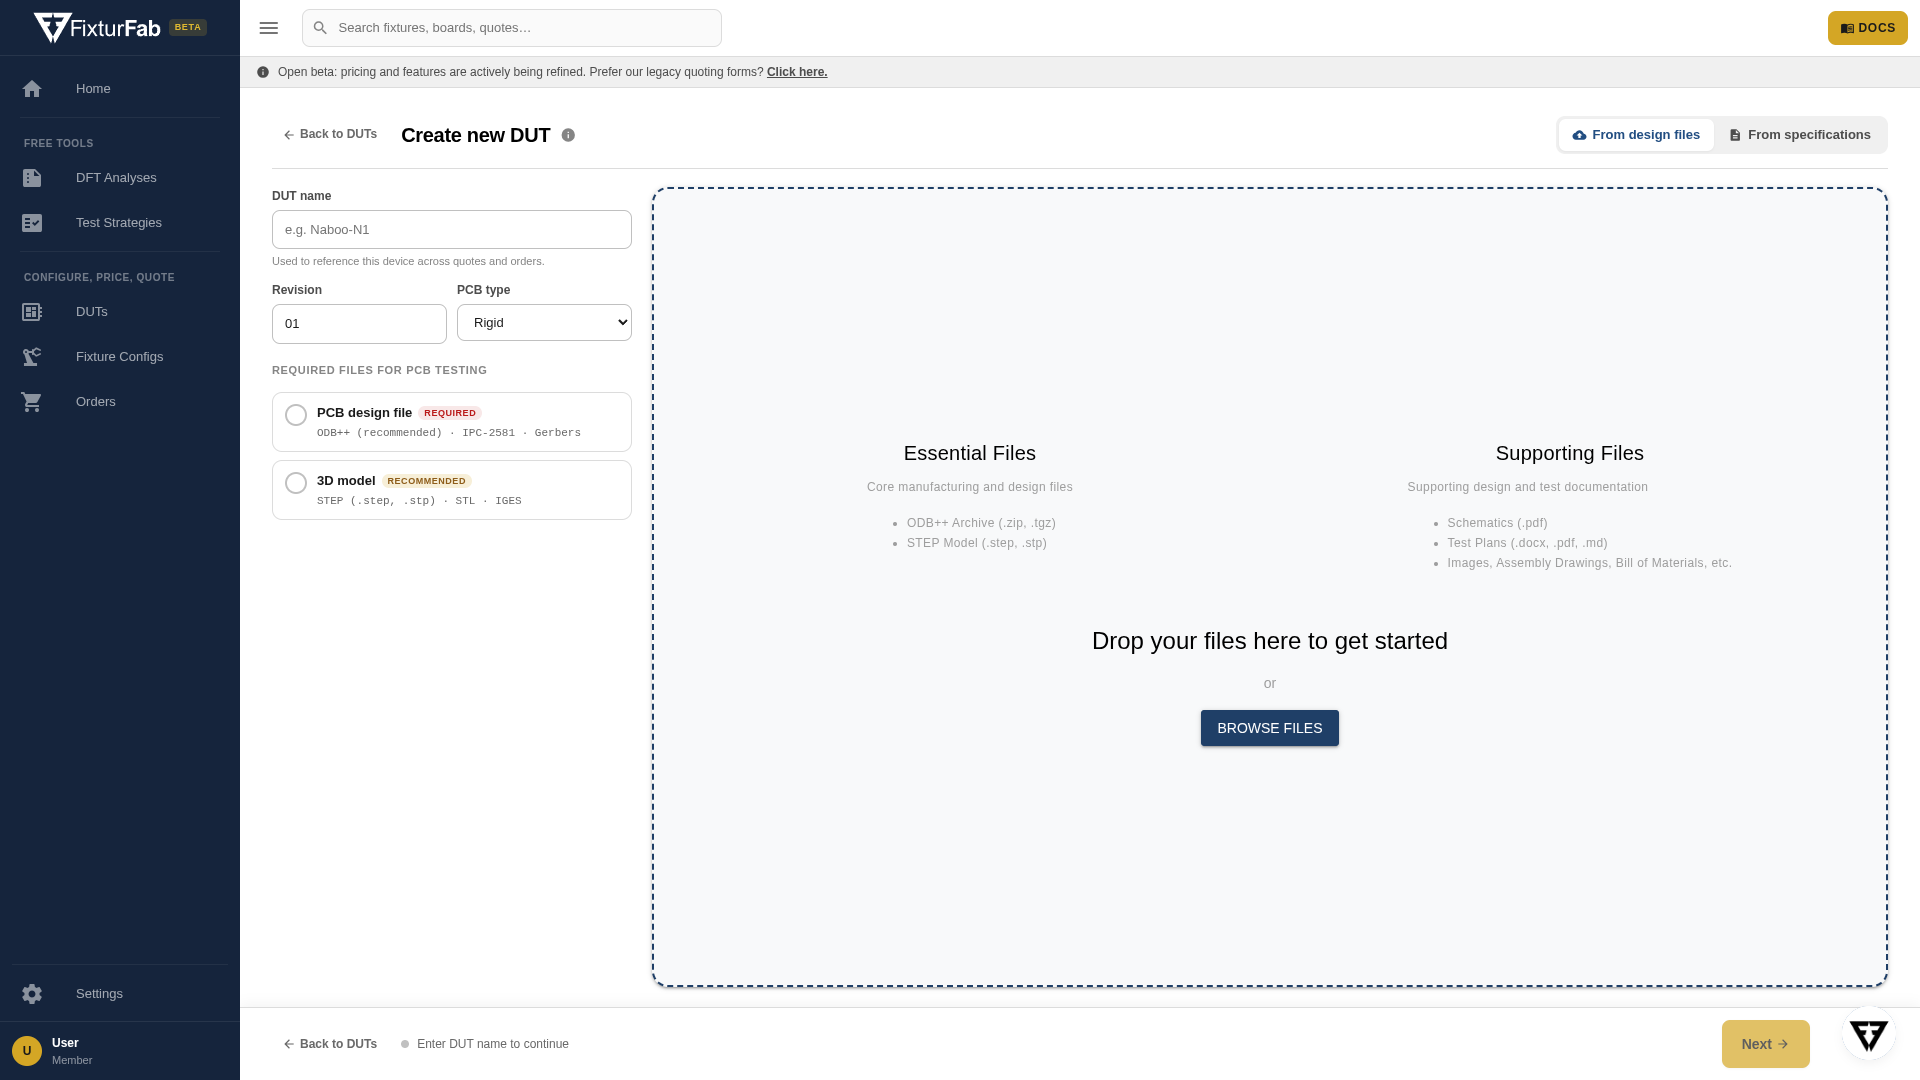Open the DUTs sidebar icon
Screen dimensions: 1920x1080
[x=32, y=312]
